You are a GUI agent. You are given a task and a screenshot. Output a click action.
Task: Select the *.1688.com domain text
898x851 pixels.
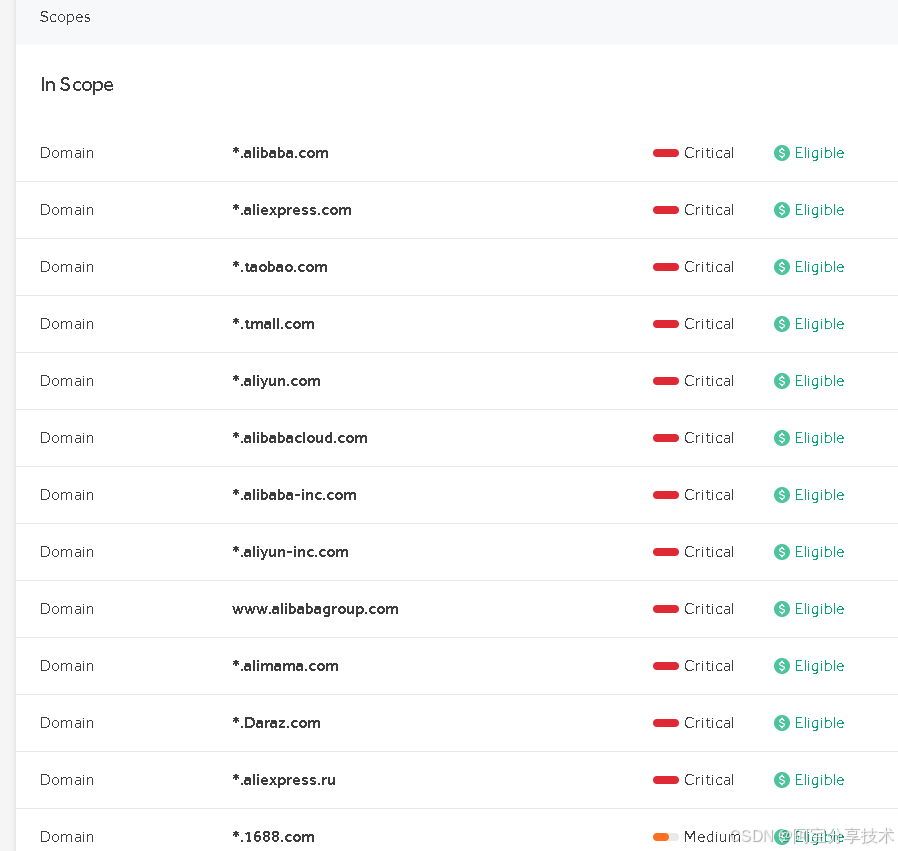273,837
